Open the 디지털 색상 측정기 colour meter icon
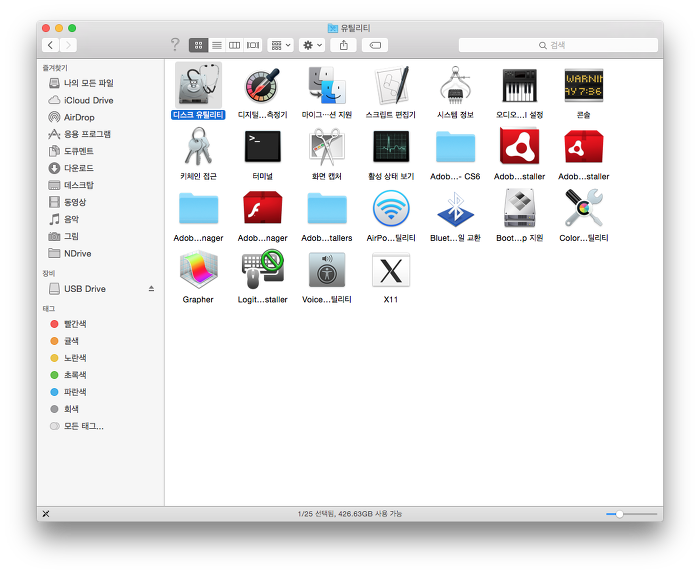The image size is (700, 574). tap(262, 85)
